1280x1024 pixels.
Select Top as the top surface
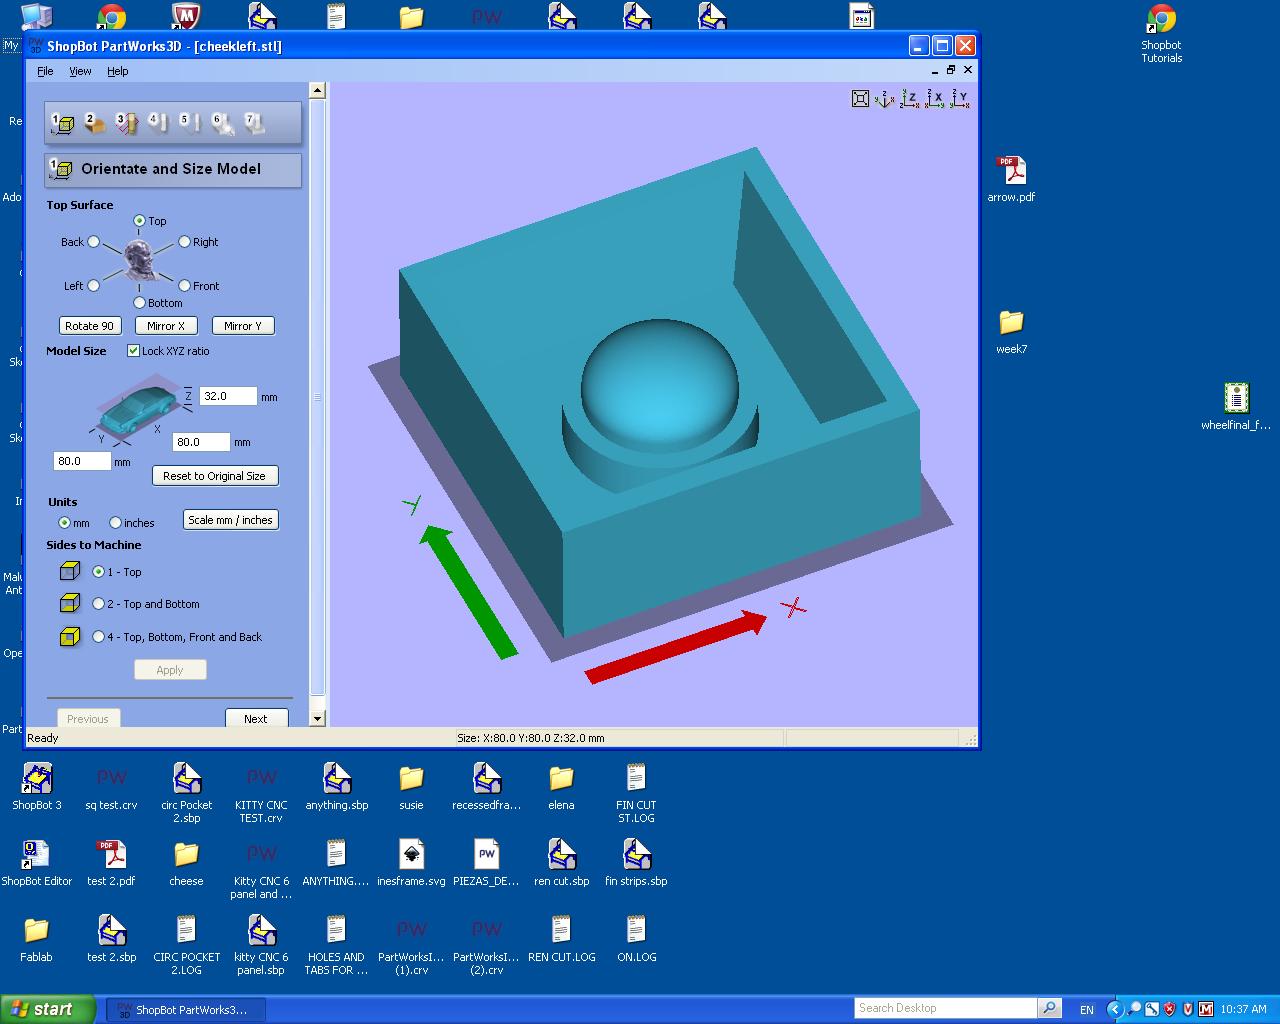coord(139,221)
